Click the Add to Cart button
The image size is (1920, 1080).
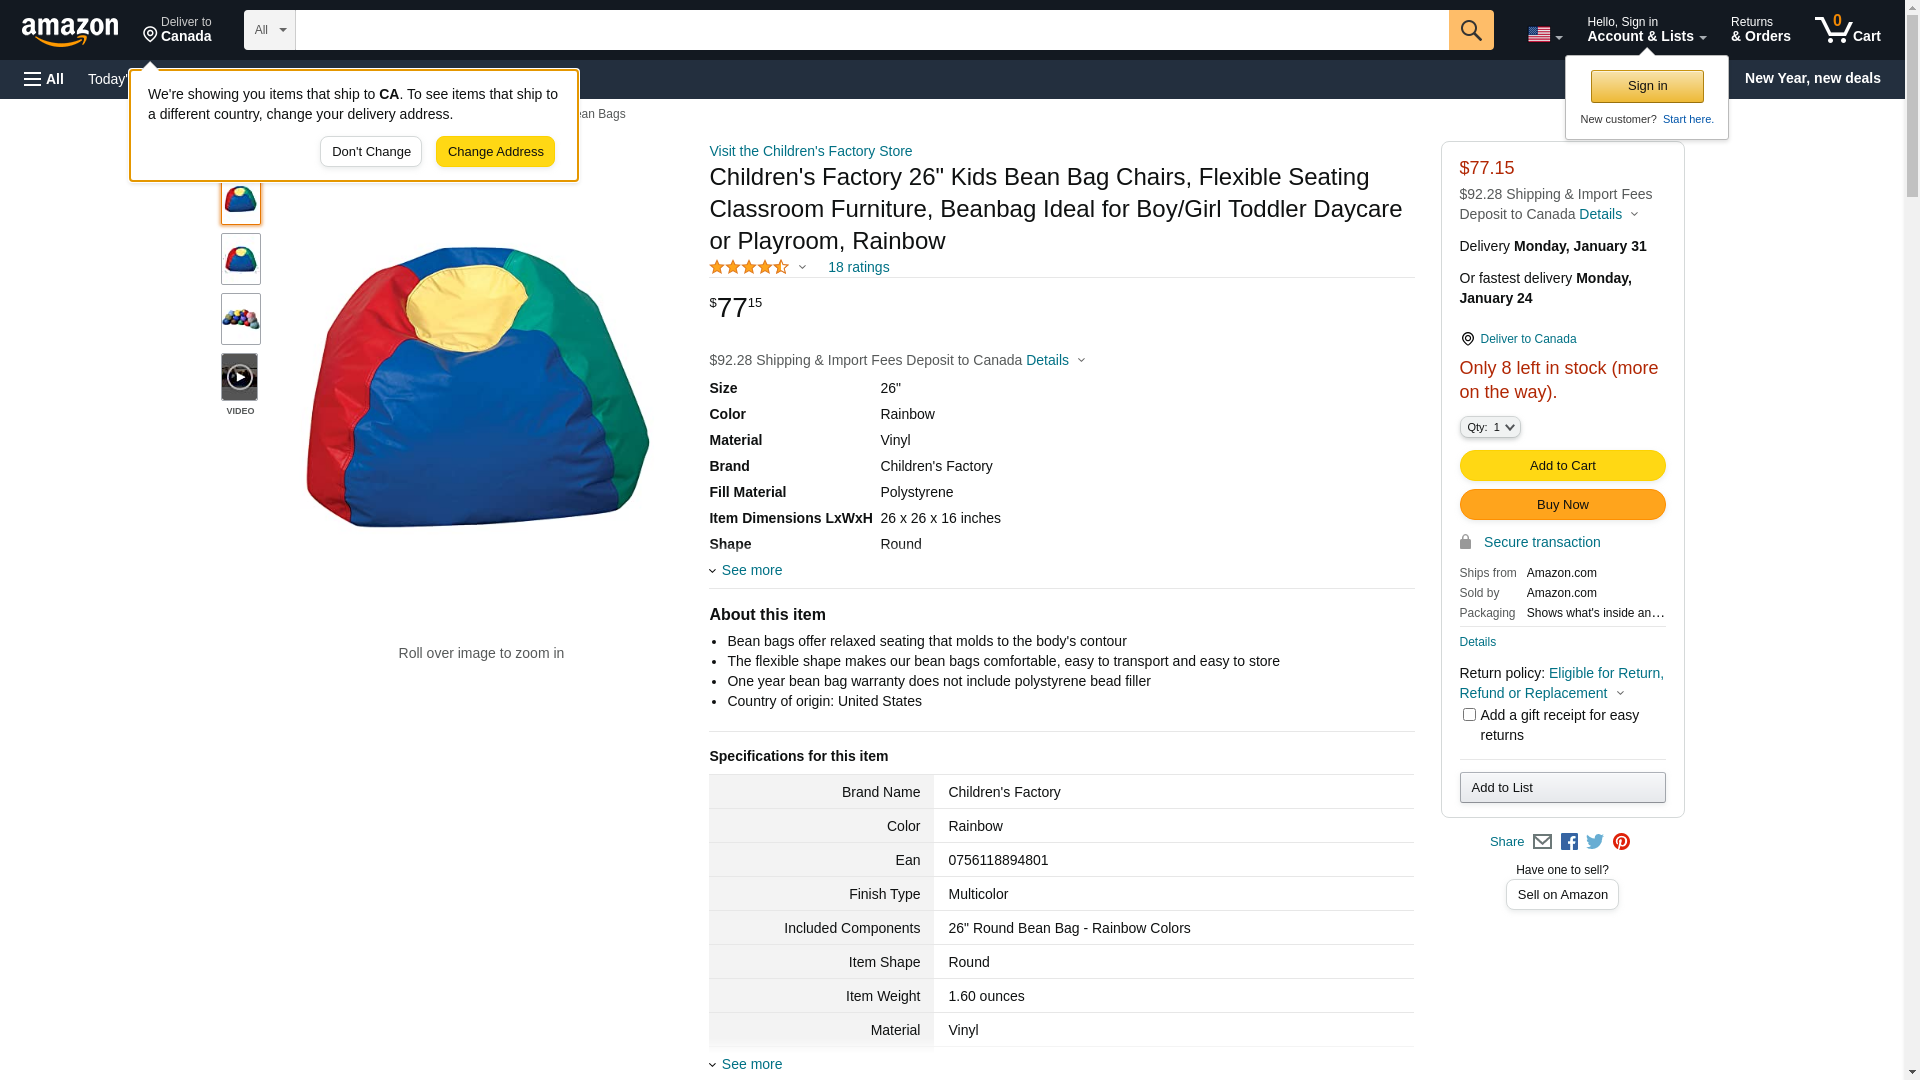tap(1562, 466)
